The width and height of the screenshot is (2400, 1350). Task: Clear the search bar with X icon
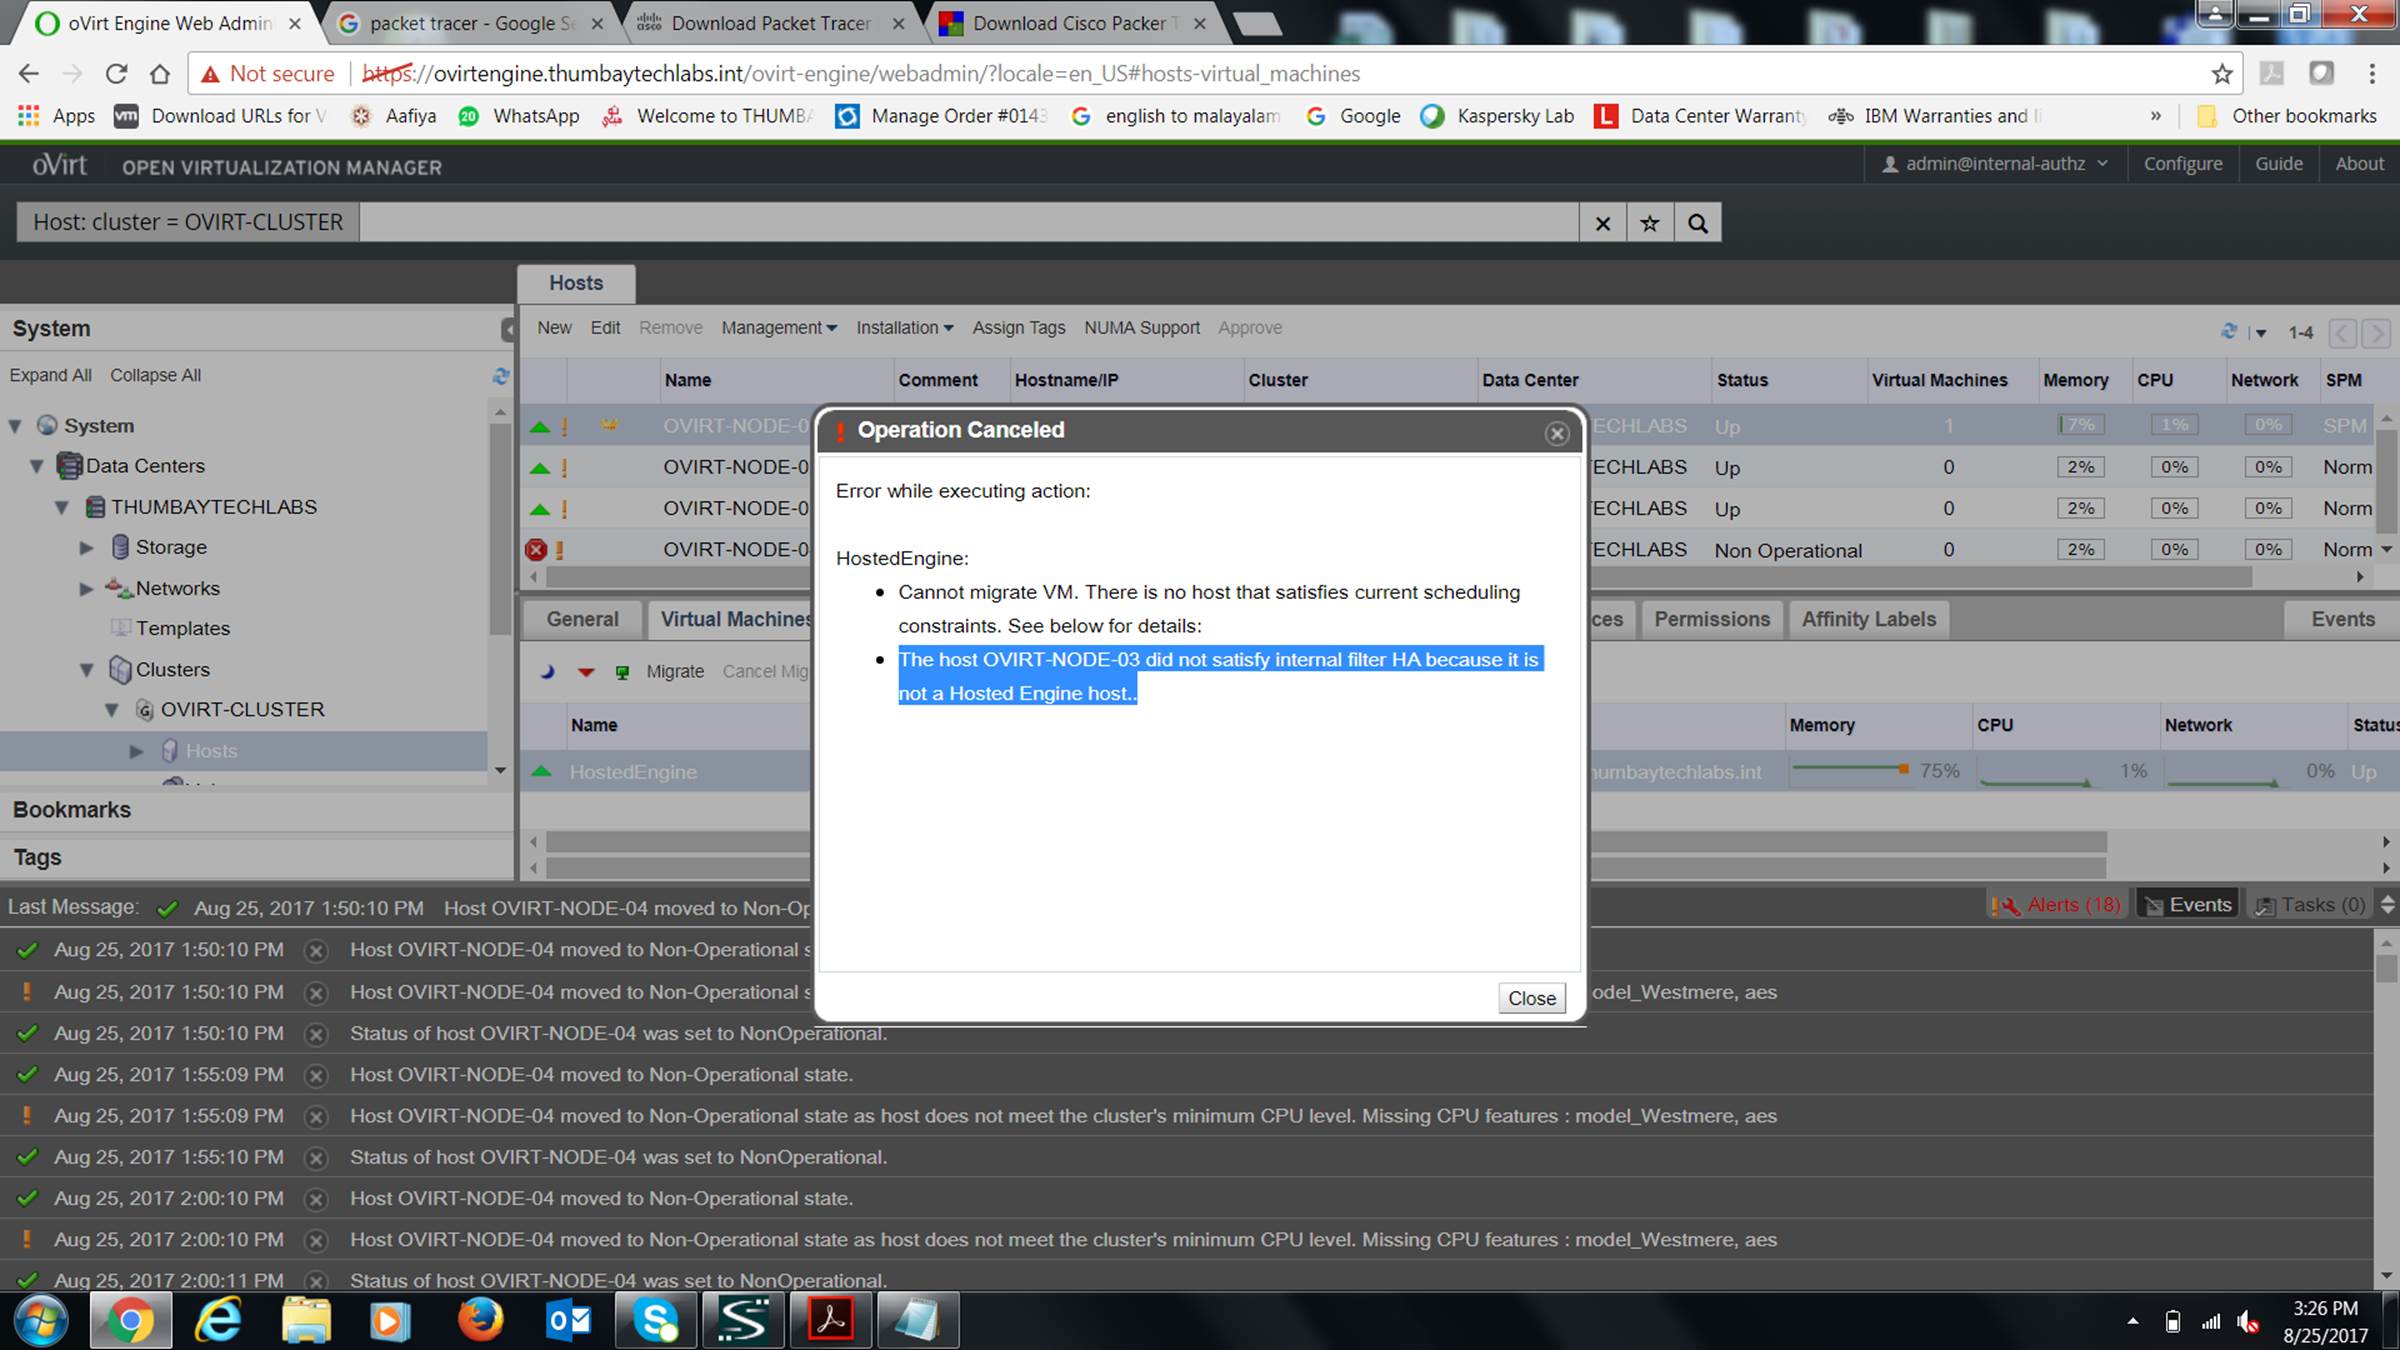coord(1603,223)
